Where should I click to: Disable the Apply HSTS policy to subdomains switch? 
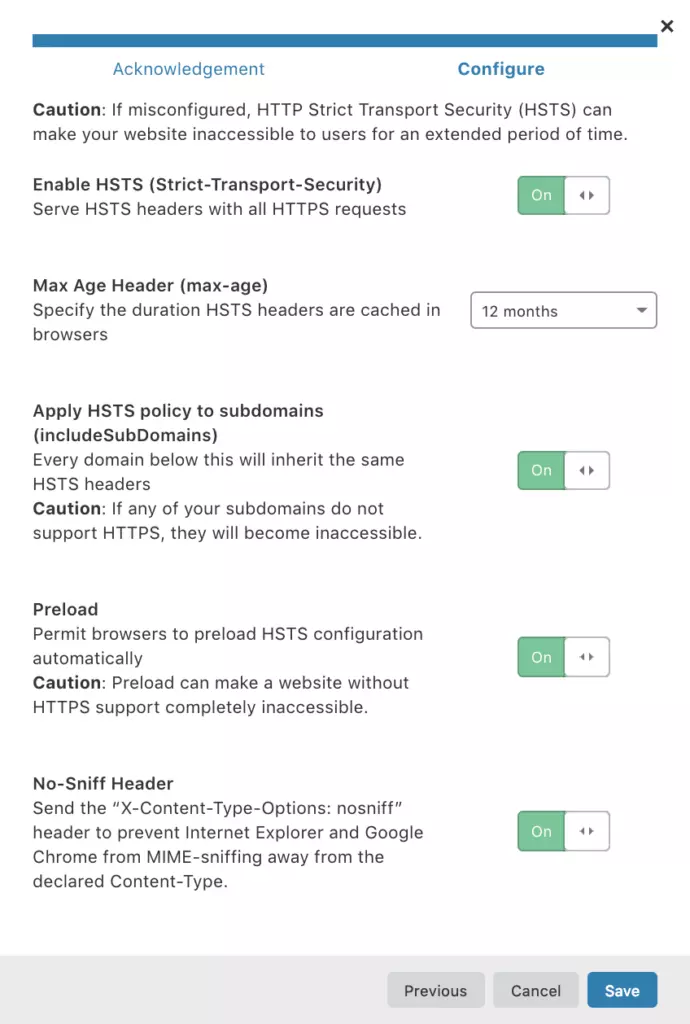pyautogui.click(x=563, y=470)
